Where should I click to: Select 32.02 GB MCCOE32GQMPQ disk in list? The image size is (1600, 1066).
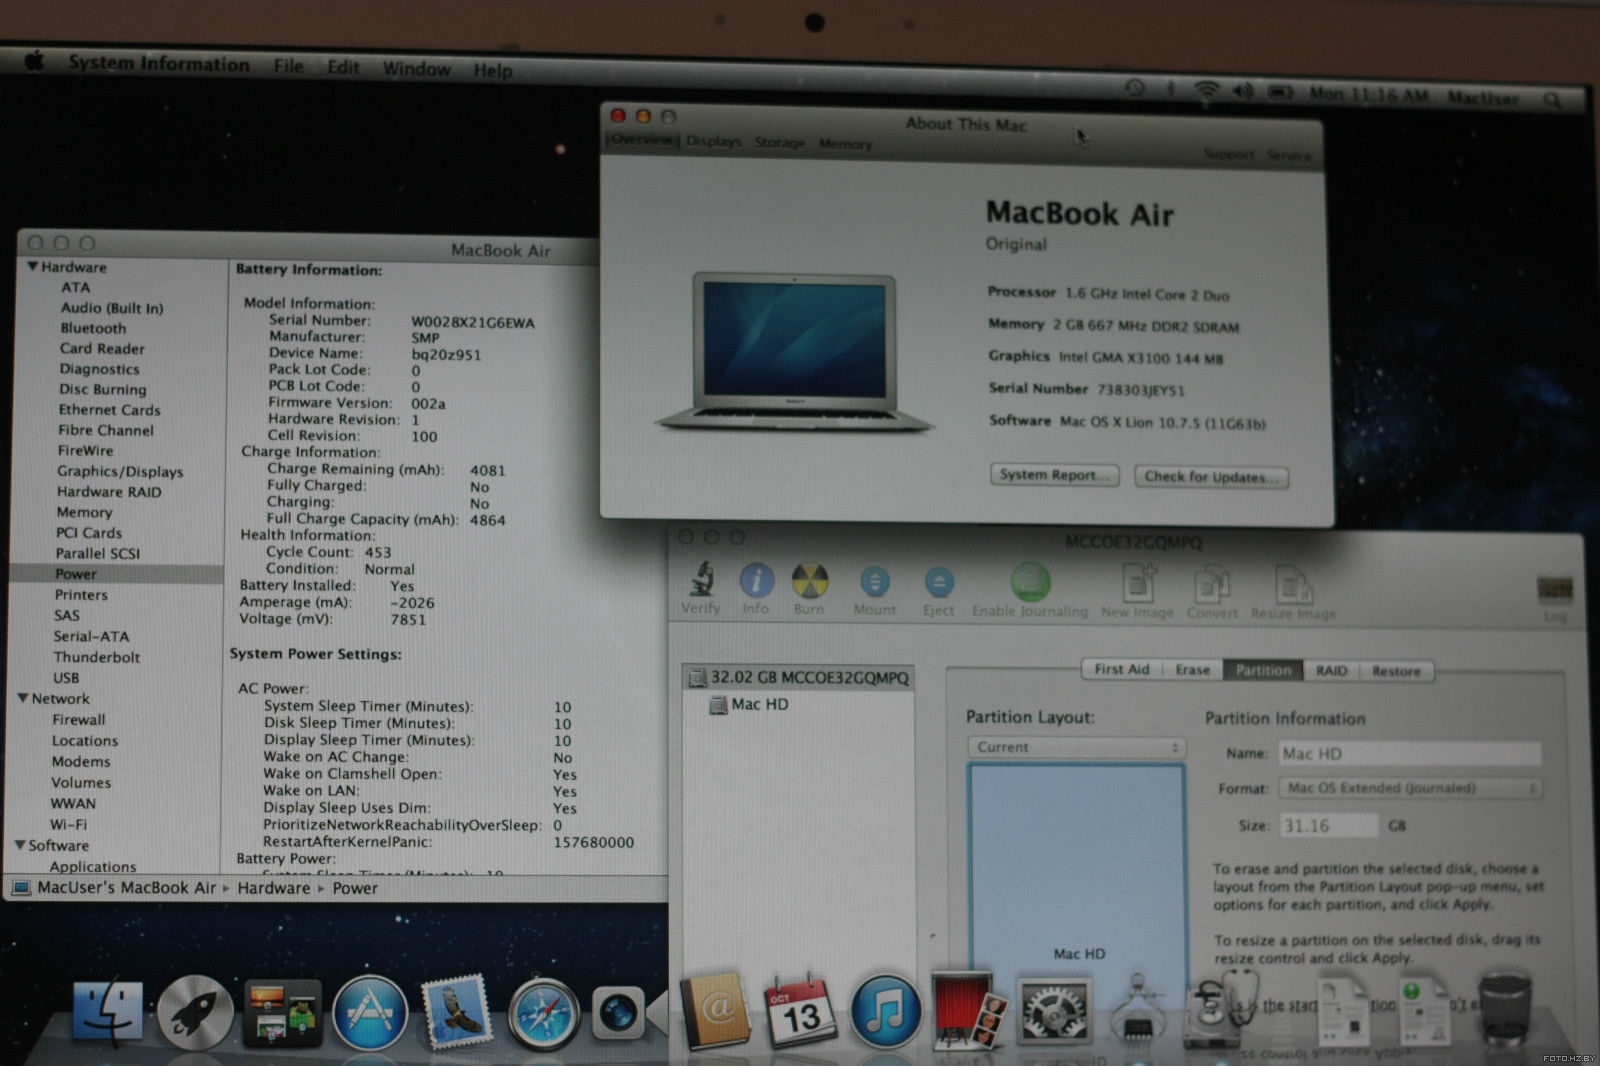[x=798, y=677]
